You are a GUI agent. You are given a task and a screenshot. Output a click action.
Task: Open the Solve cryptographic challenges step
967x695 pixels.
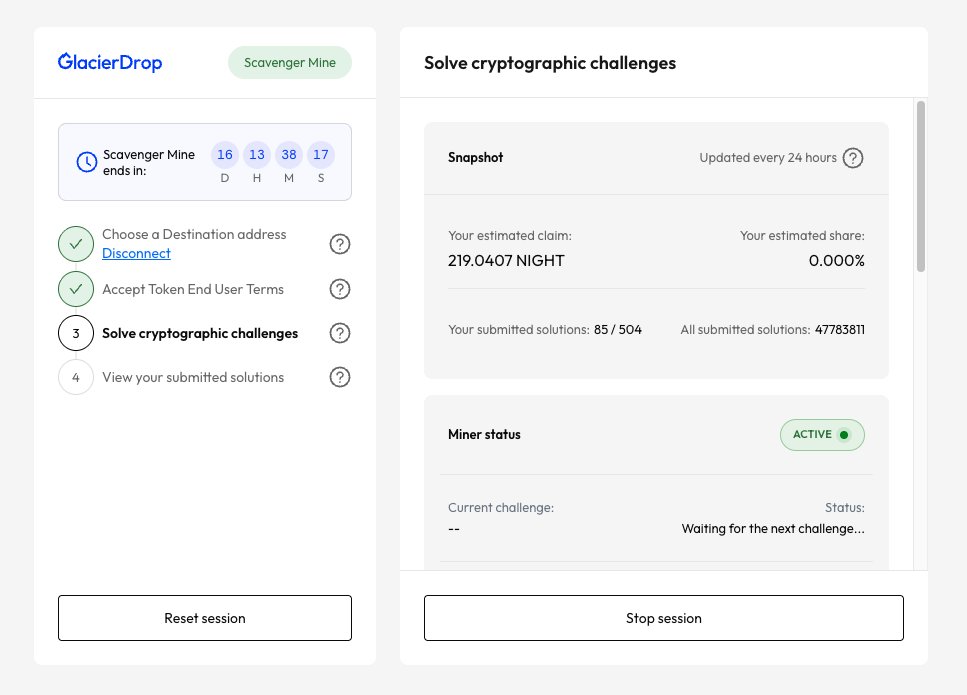tap(200, 333)
